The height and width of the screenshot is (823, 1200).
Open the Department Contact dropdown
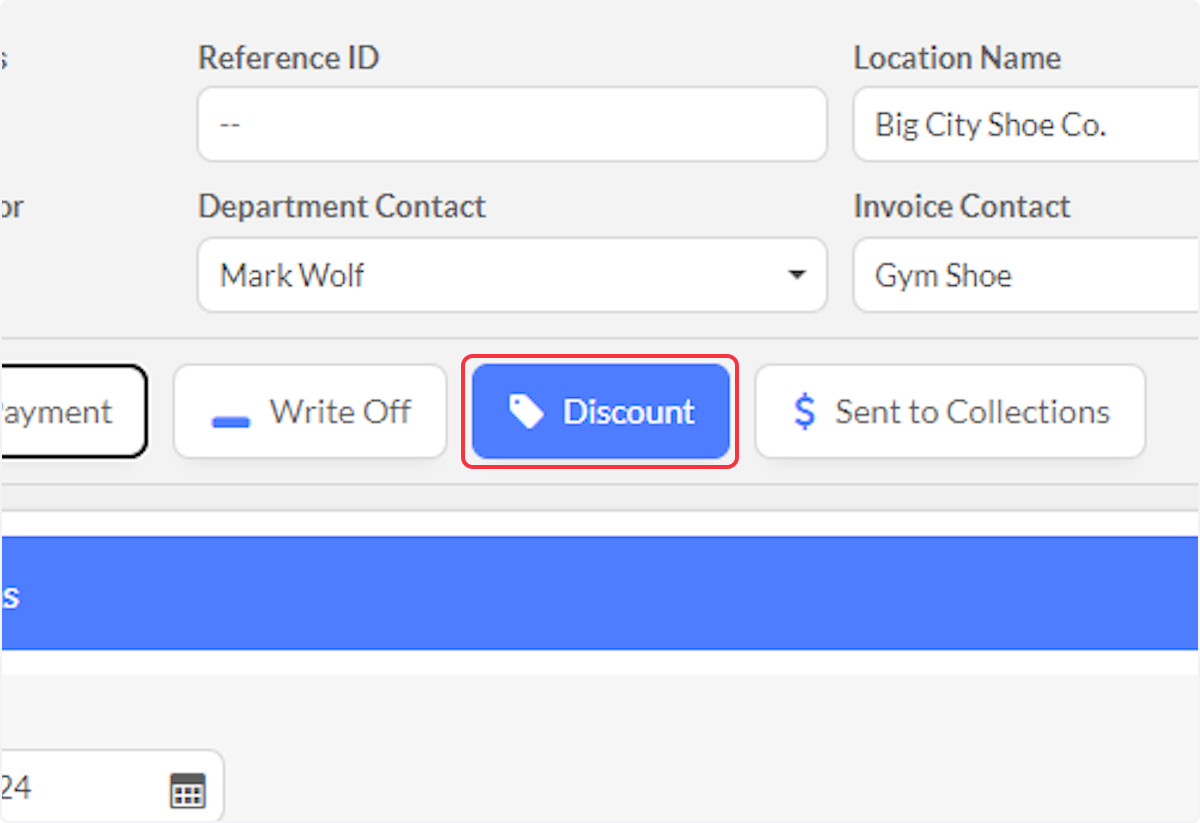[512, 275]
